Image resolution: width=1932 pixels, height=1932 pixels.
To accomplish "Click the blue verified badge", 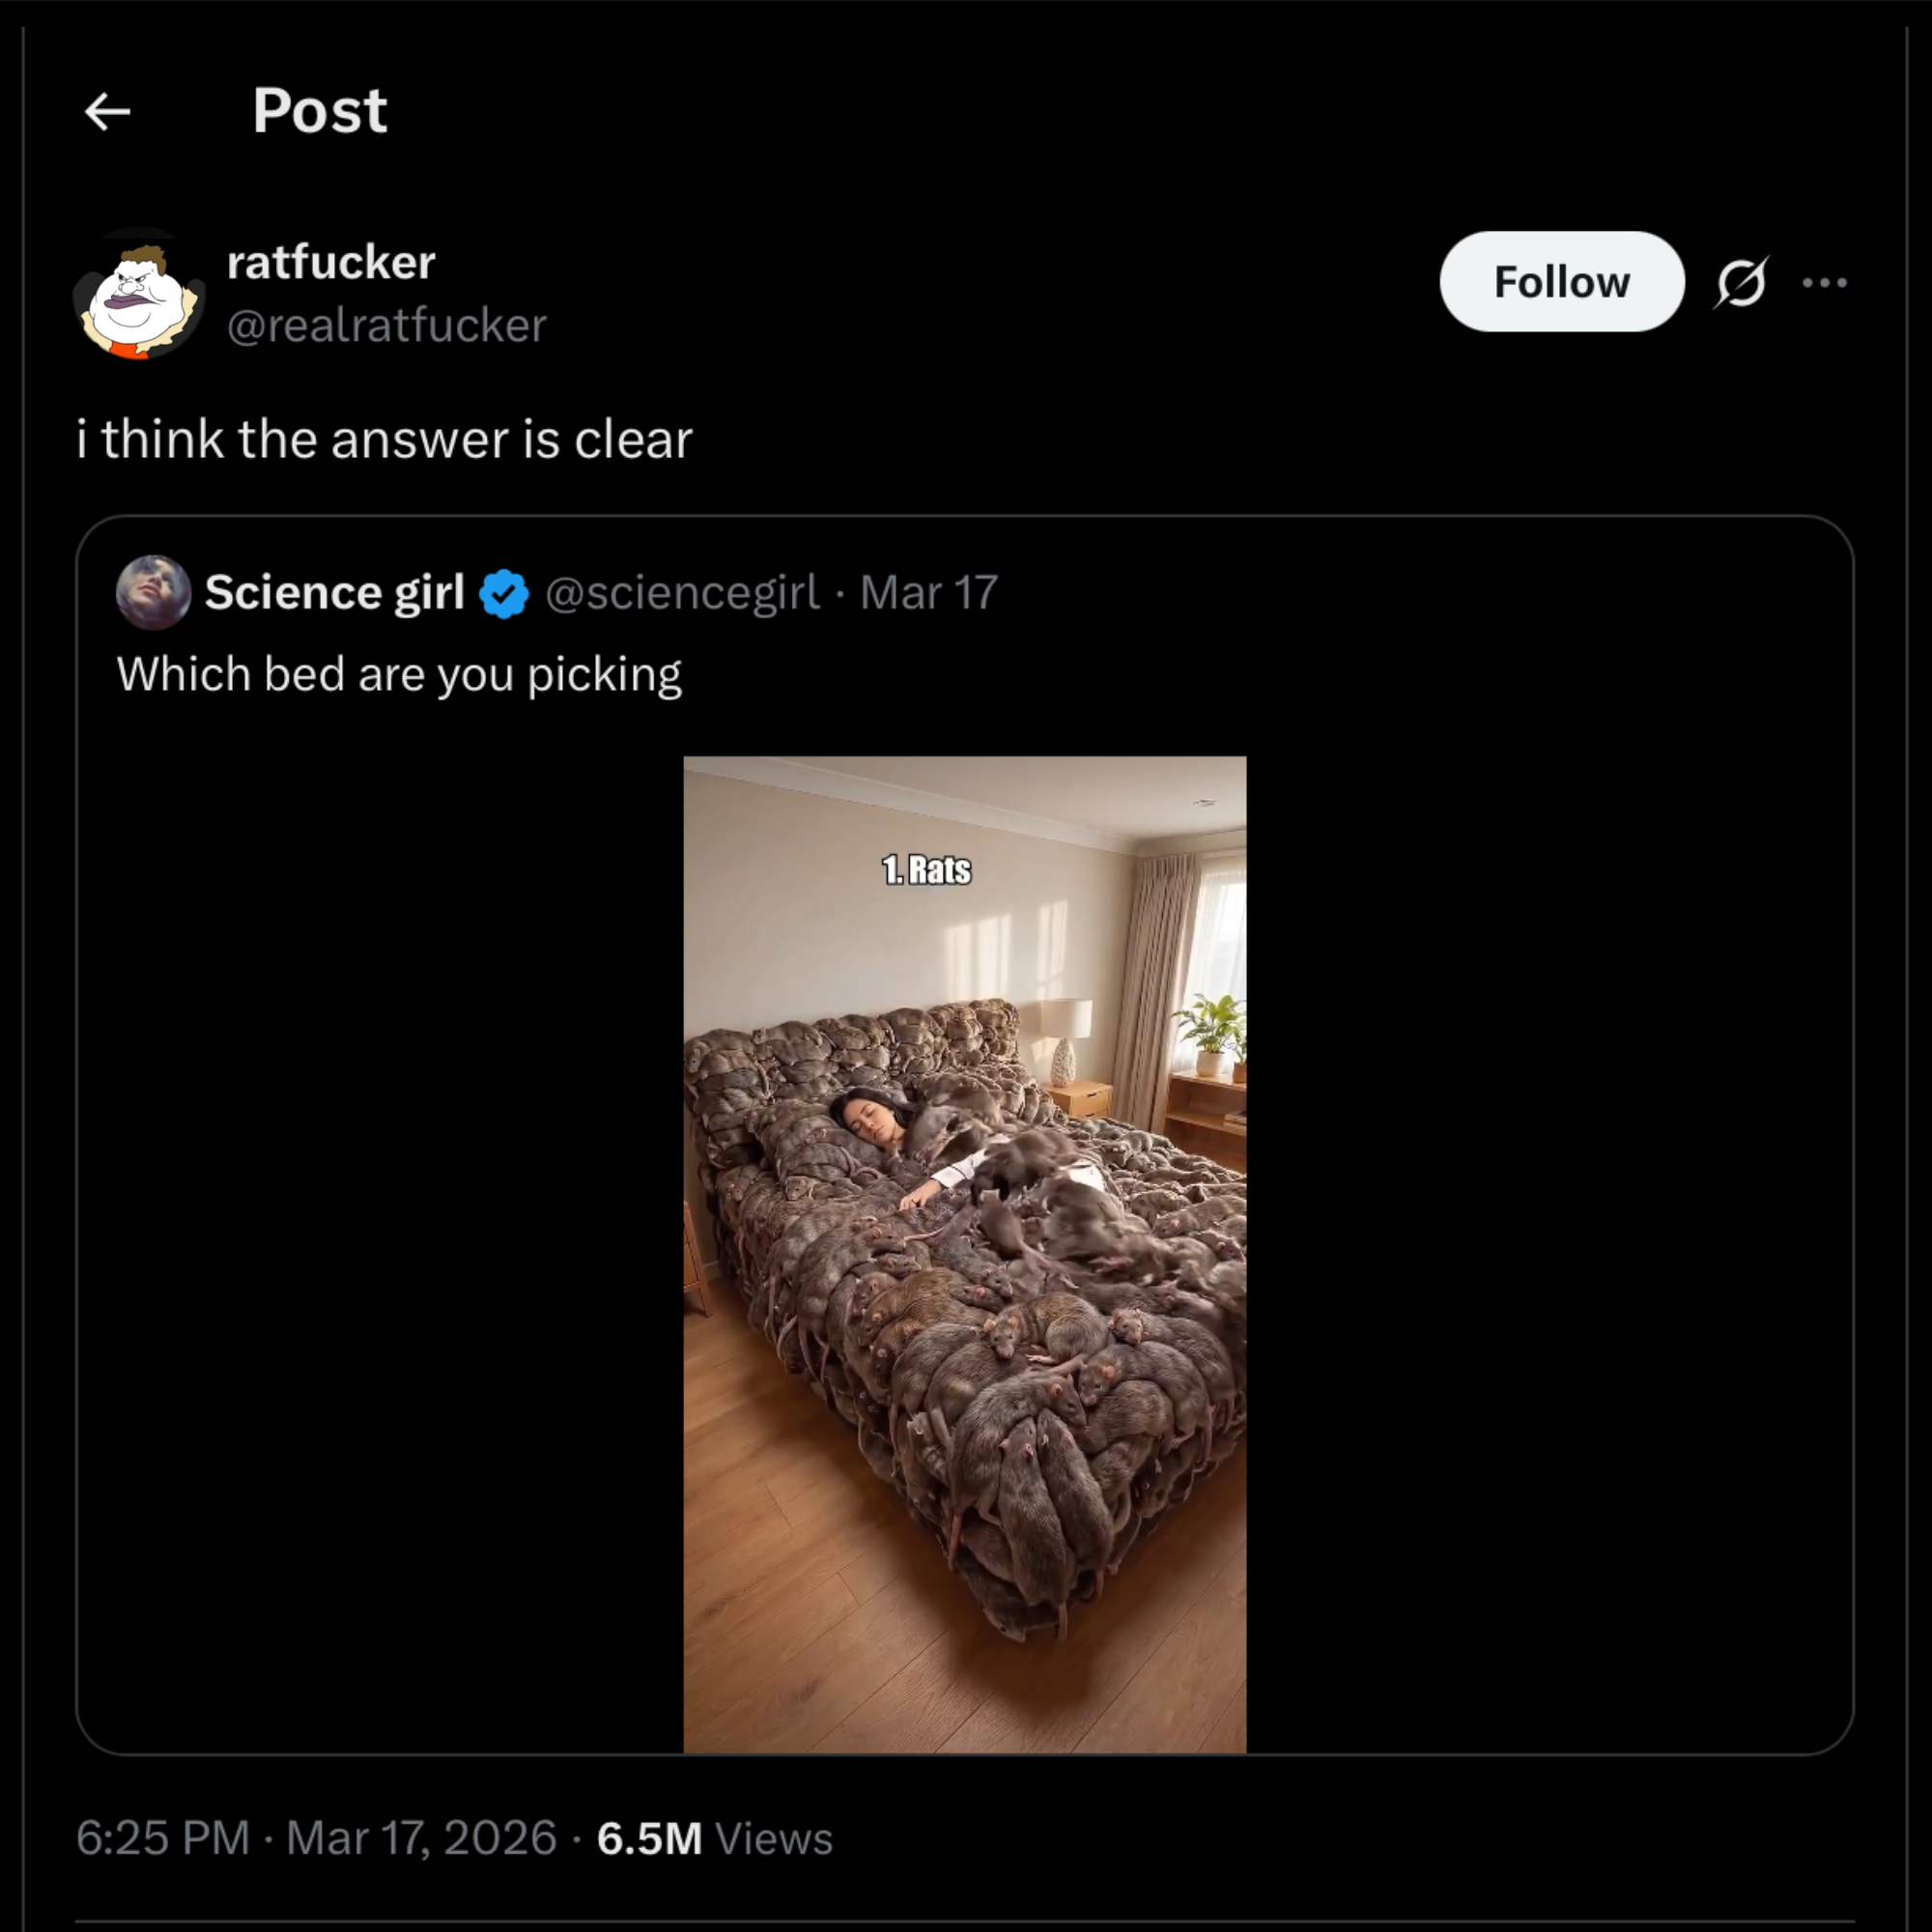I will (x=504, y=594).
